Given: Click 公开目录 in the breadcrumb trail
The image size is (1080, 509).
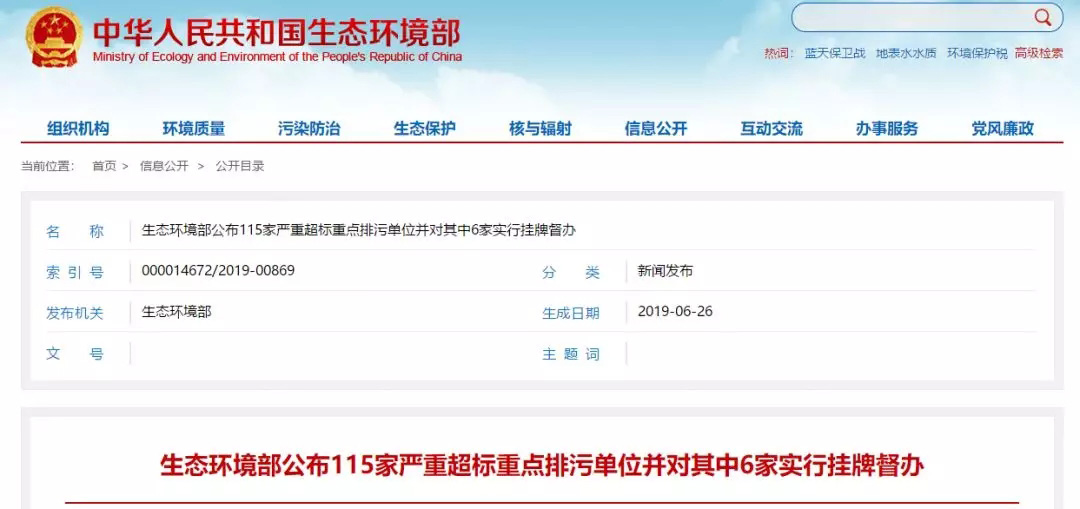Looking at the screenshot, I should (x=240, y=166).
